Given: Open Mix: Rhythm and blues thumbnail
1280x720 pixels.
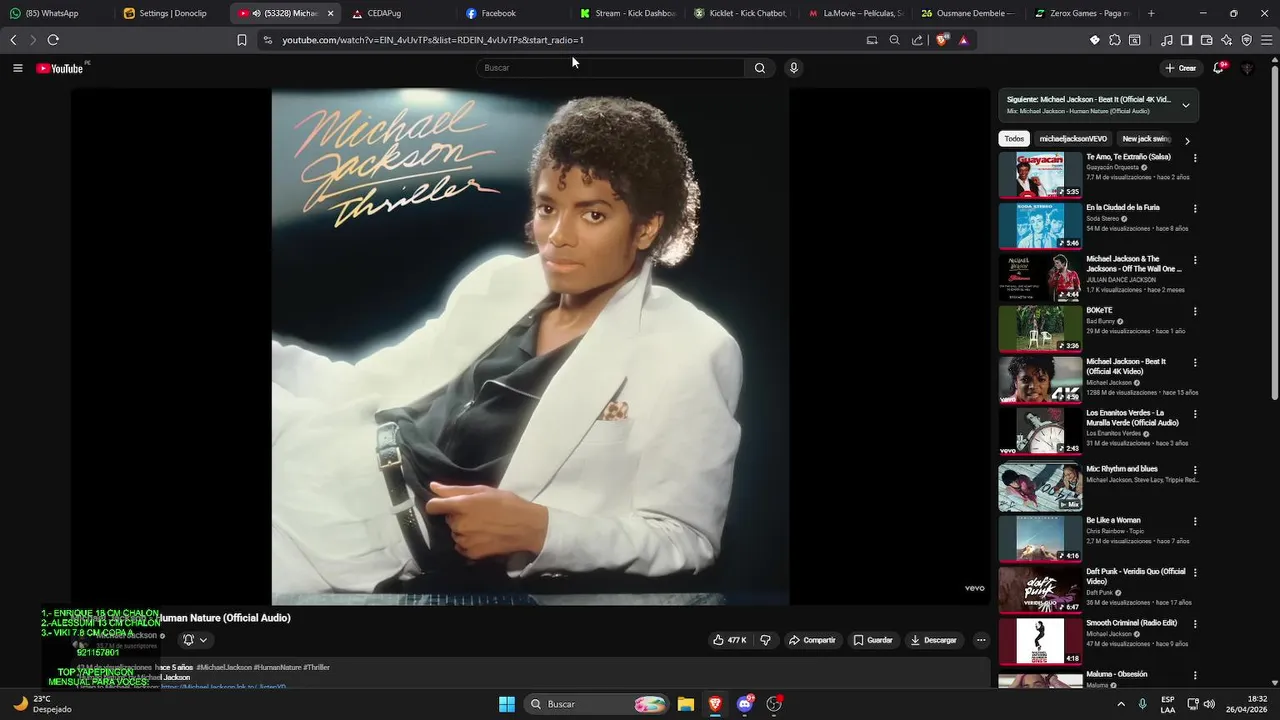Looking at the screenshot, I should point(1040,487).
